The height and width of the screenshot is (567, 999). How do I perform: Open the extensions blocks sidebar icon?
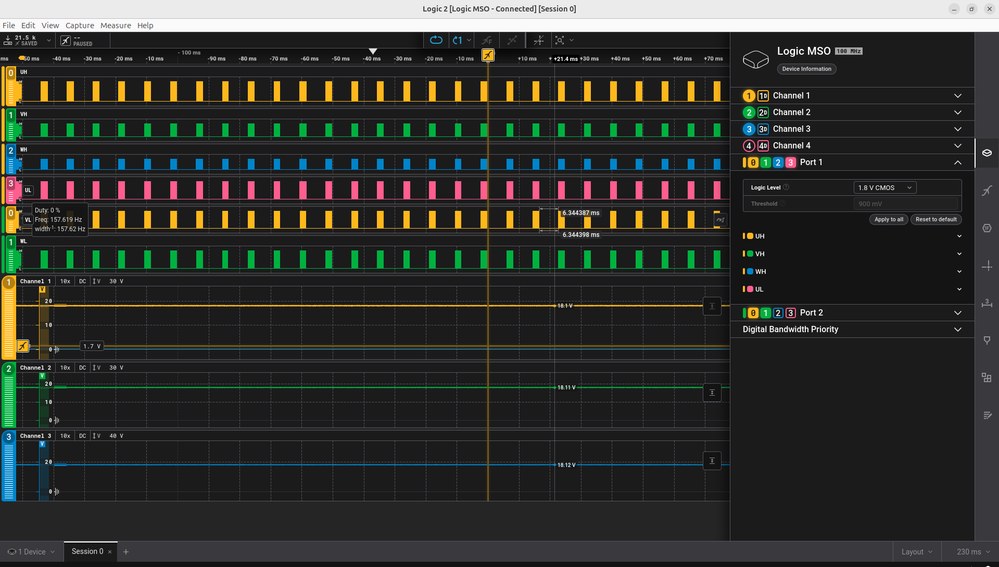986,378
